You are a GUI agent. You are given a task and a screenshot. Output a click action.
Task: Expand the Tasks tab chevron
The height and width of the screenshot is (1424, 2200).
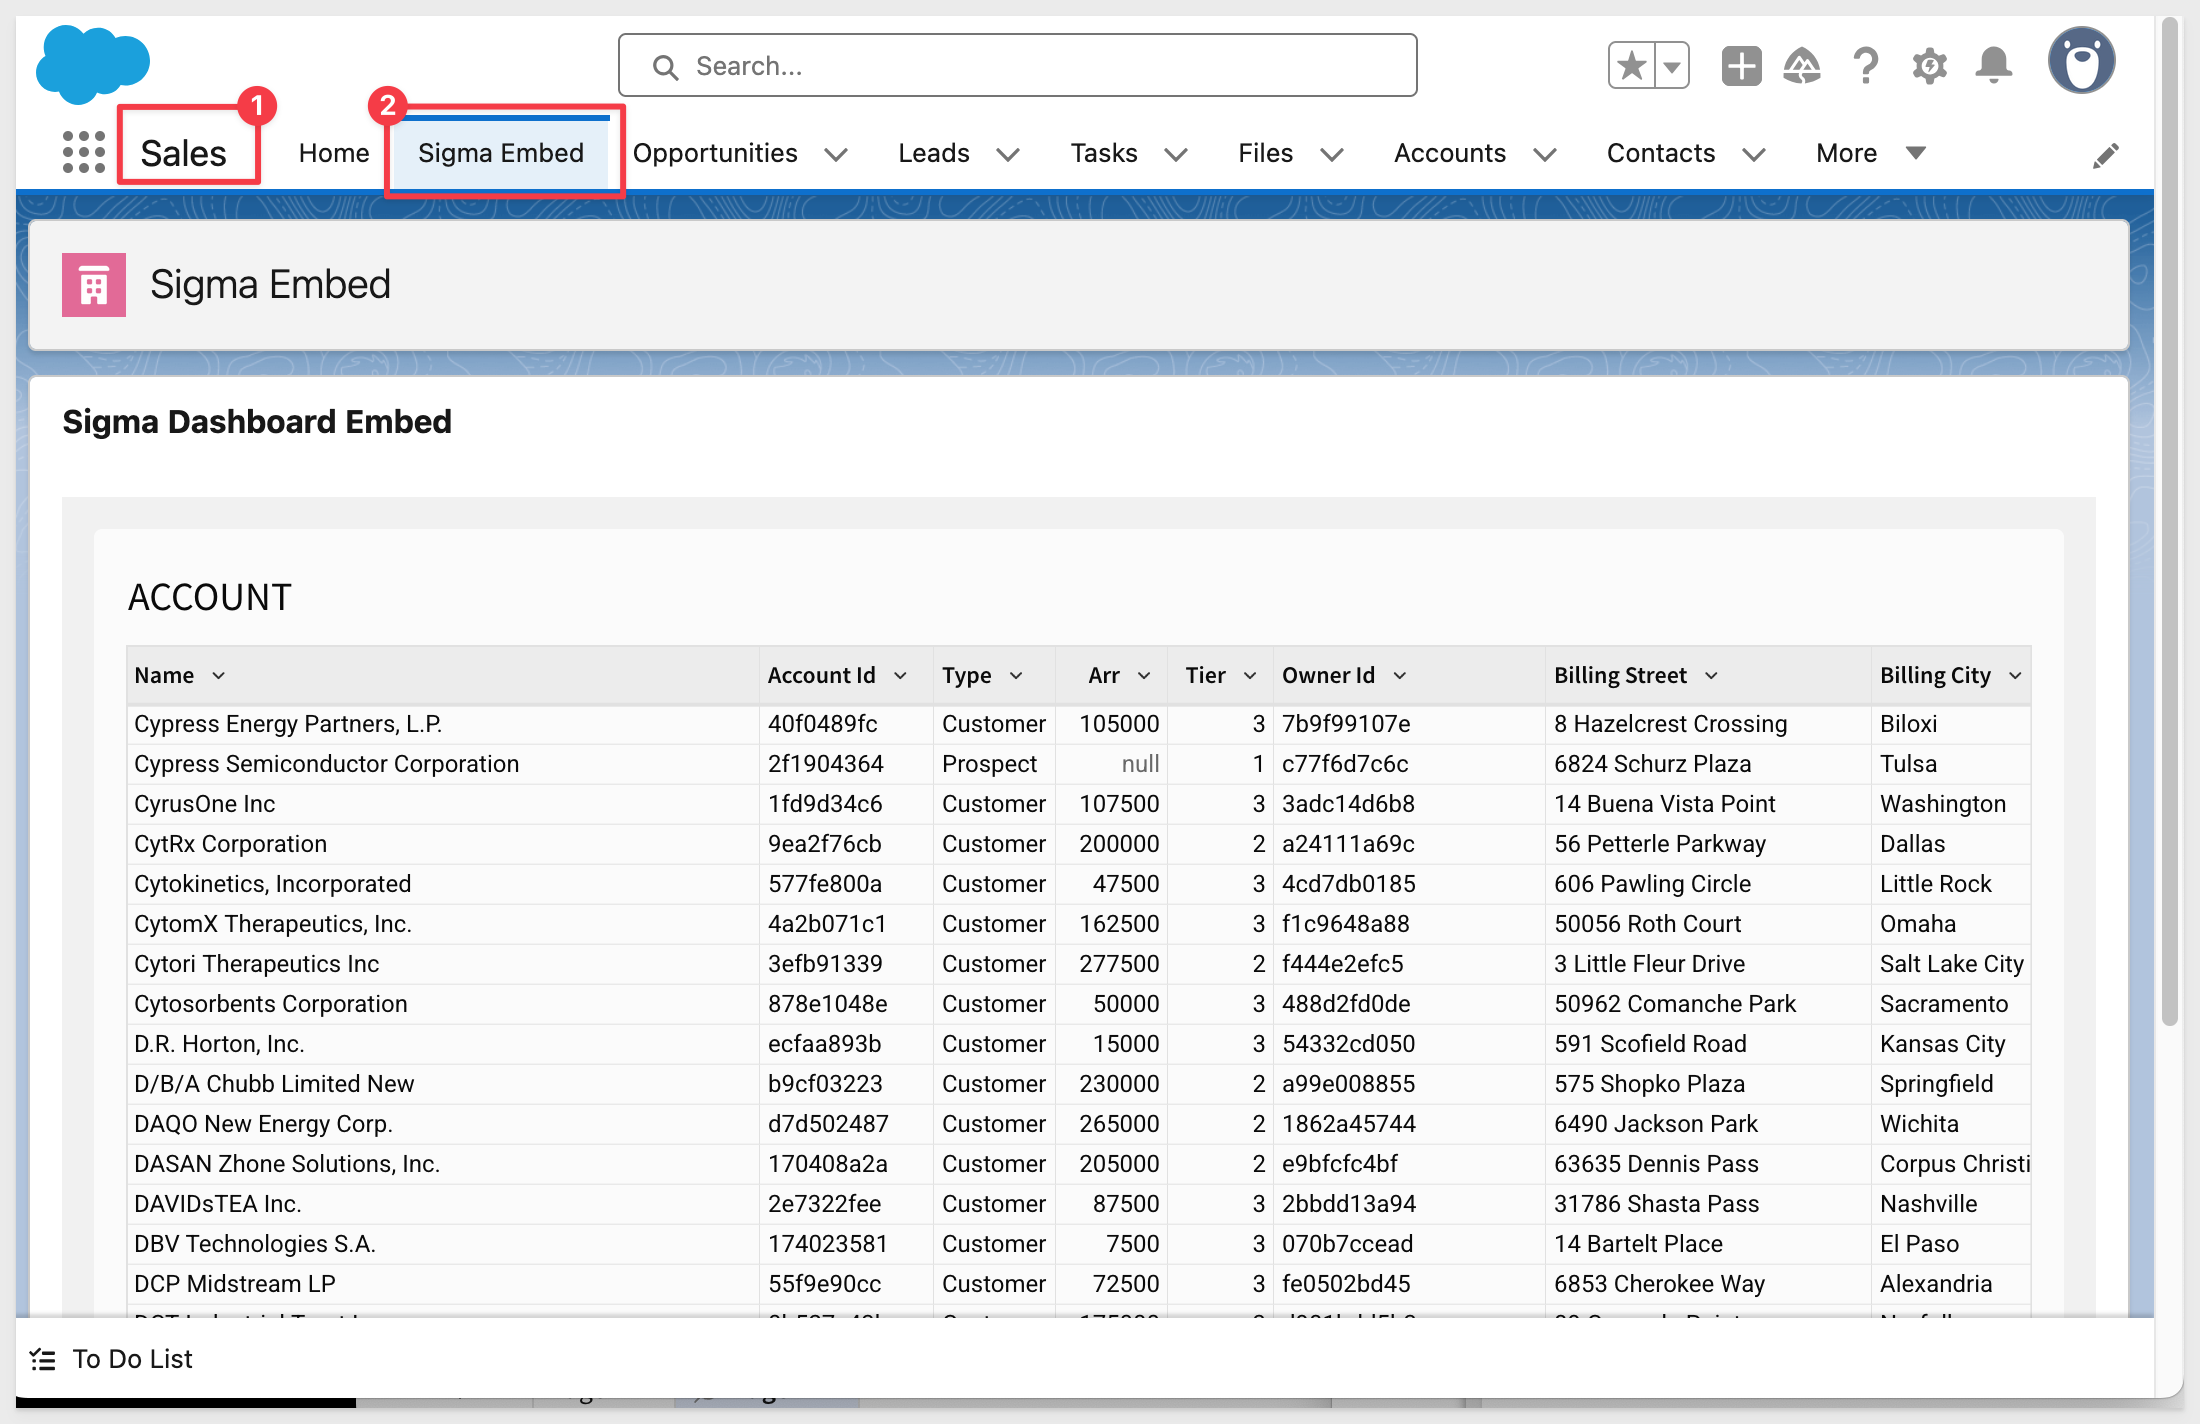(x=1176, y=154)
